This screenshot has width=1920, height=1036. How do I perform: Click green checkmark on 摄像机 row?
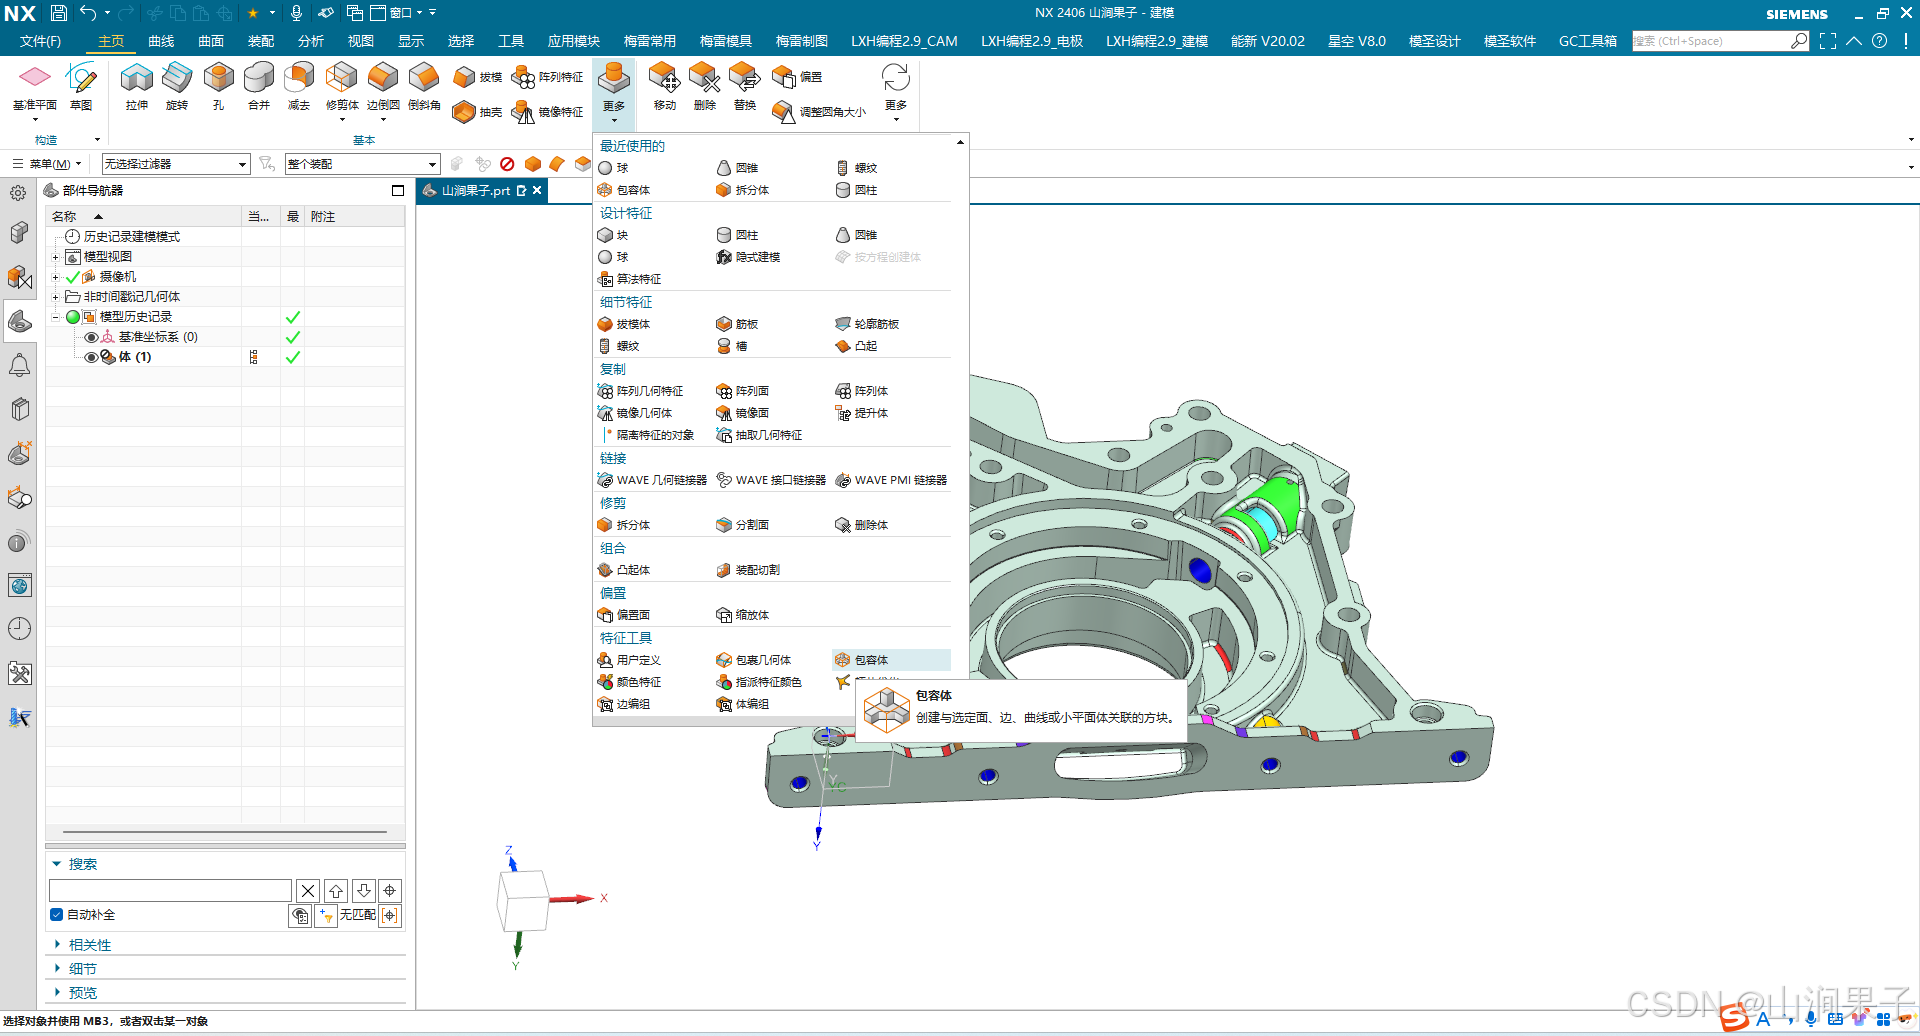point(72,277)
